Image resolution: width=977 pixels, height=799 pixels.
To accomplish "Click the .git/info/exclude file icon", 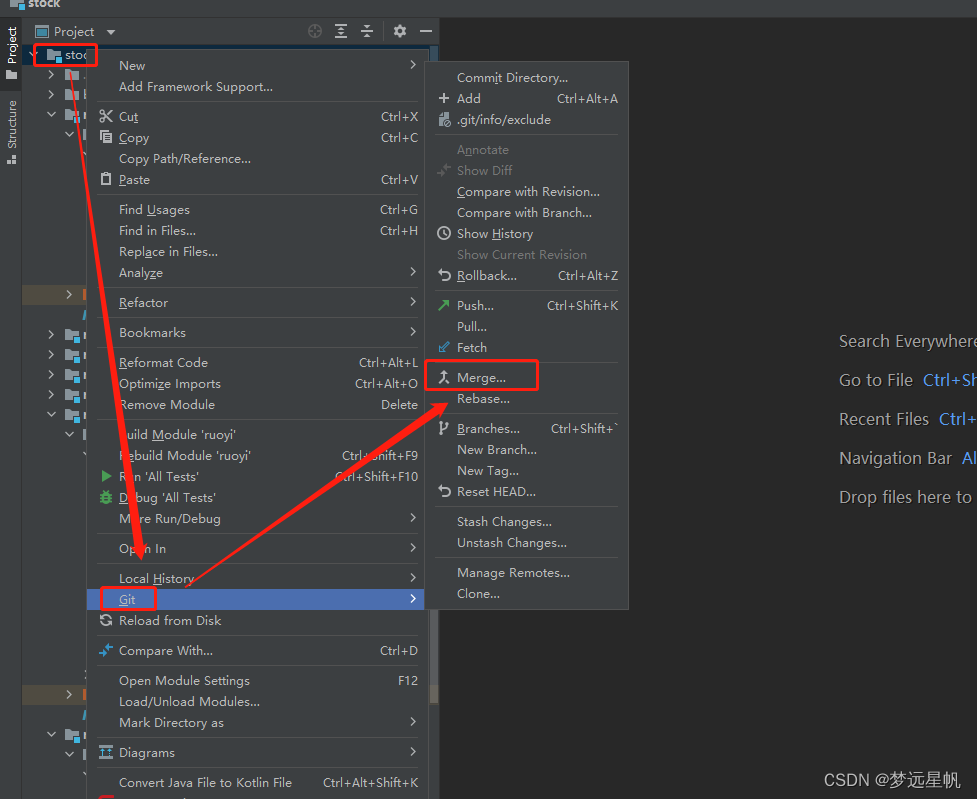I will [444, 120].
